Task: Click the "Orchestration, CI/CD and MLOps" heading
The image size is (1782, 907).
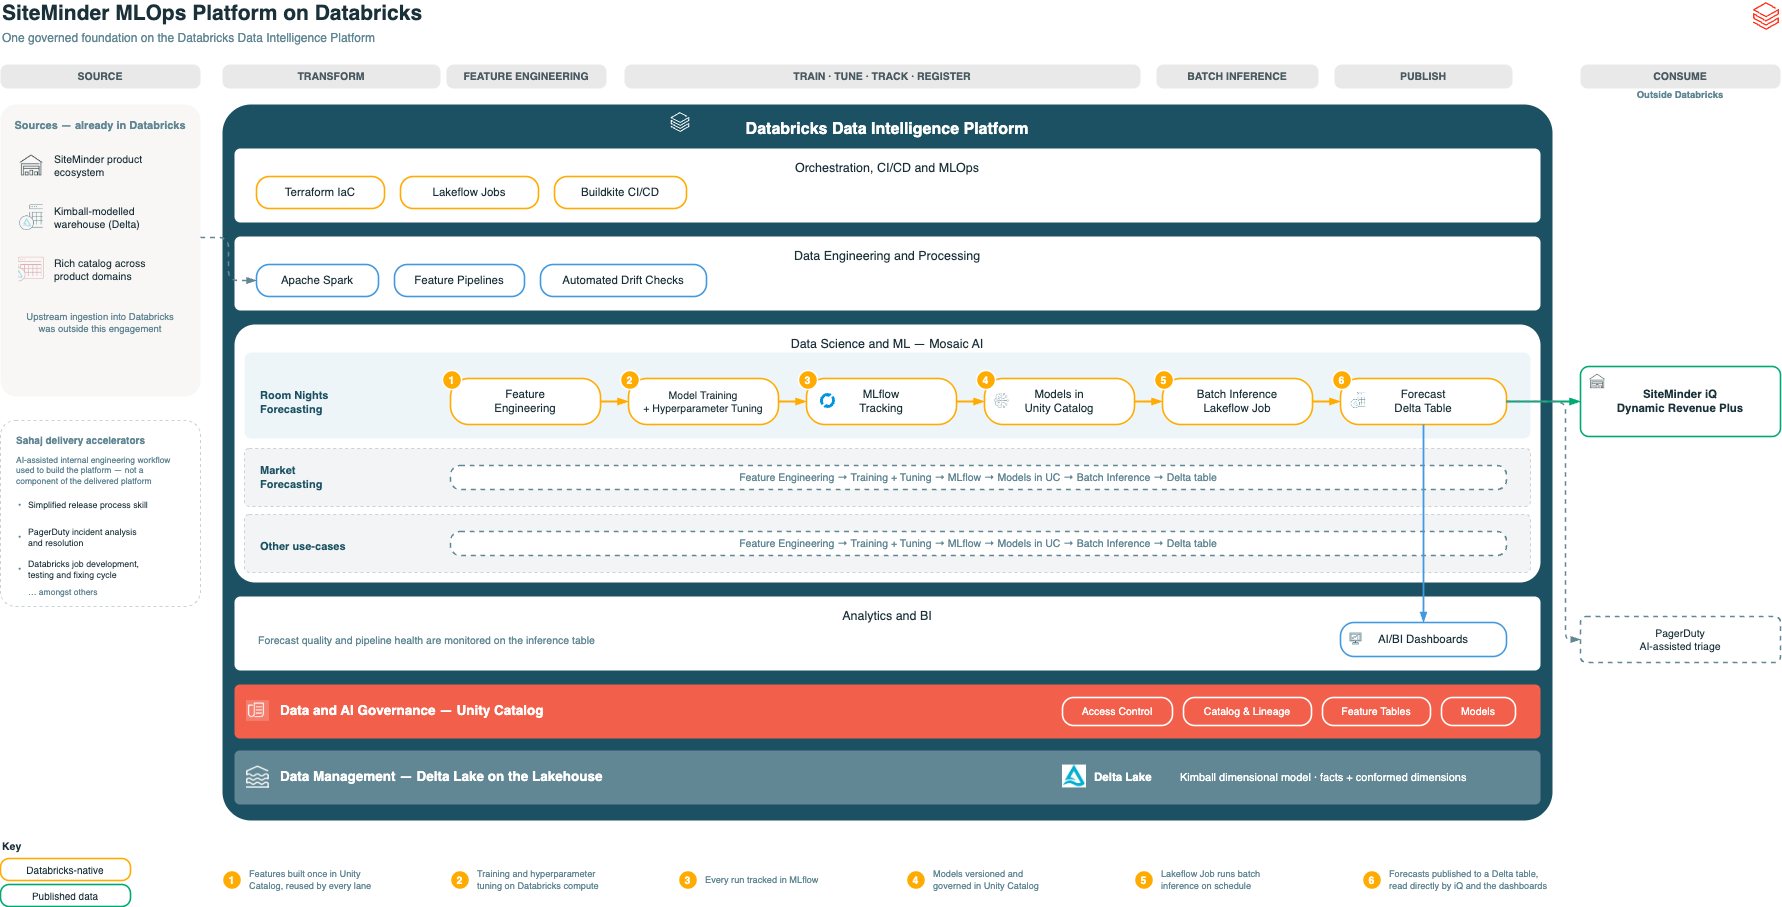Action: tap(887, 168)
